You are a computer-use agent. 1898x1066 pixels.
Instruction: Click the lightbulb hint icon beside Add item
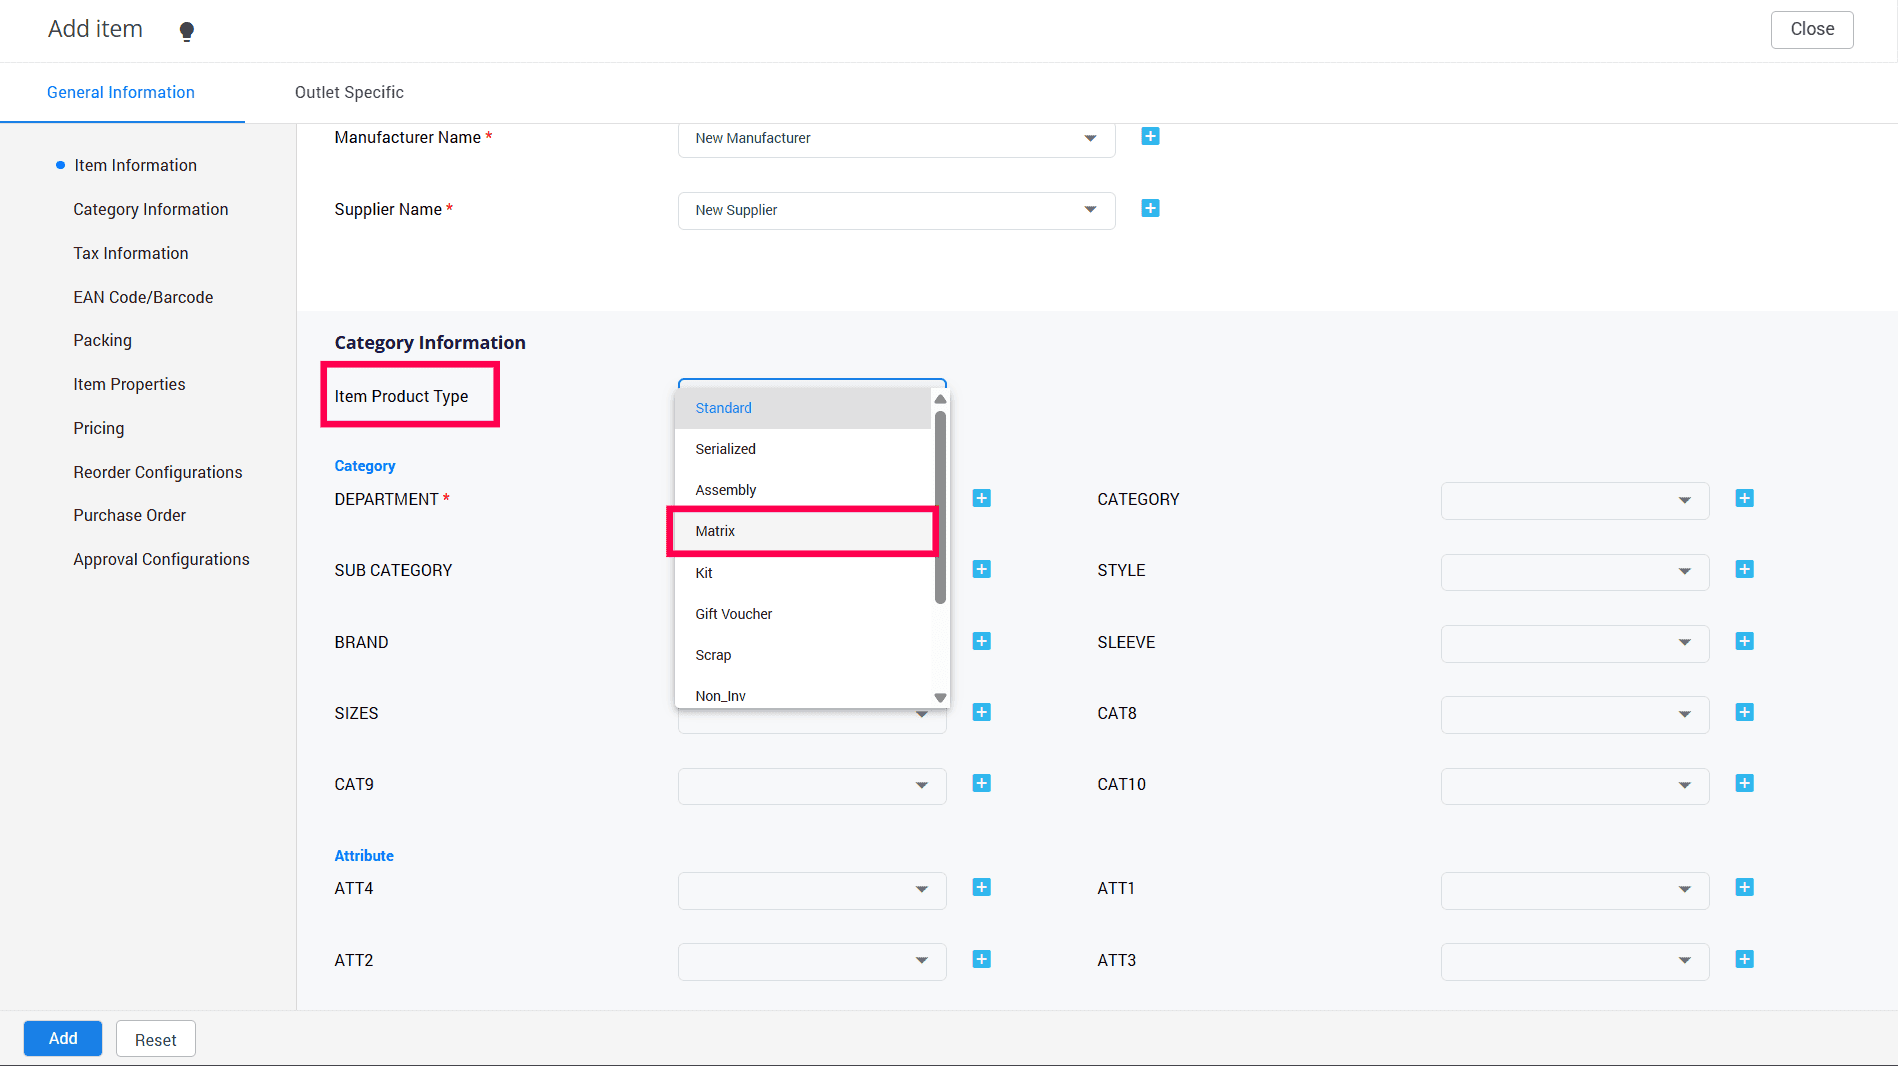[x=187, y=31]
